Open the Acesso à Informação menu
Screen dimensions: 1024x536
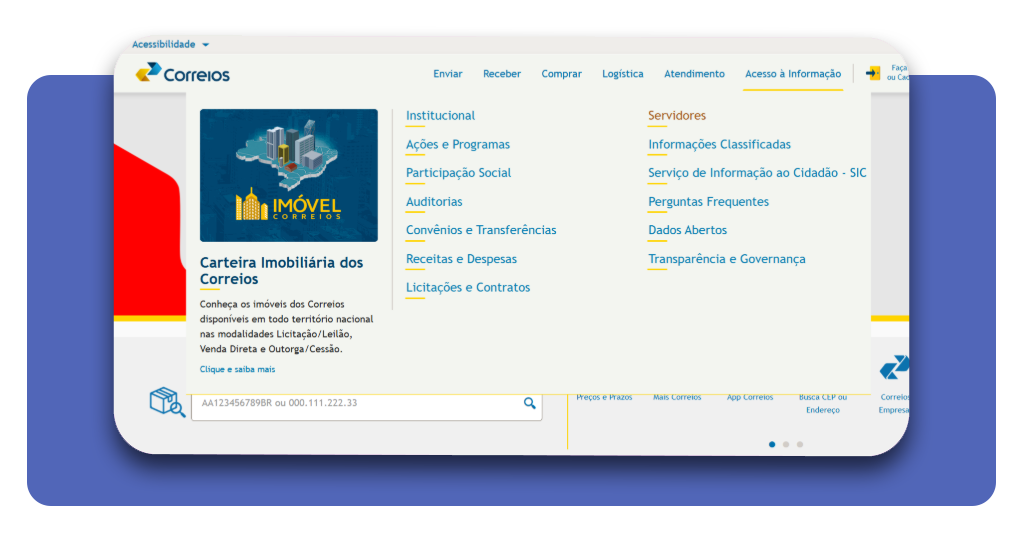tap(793, 74)
